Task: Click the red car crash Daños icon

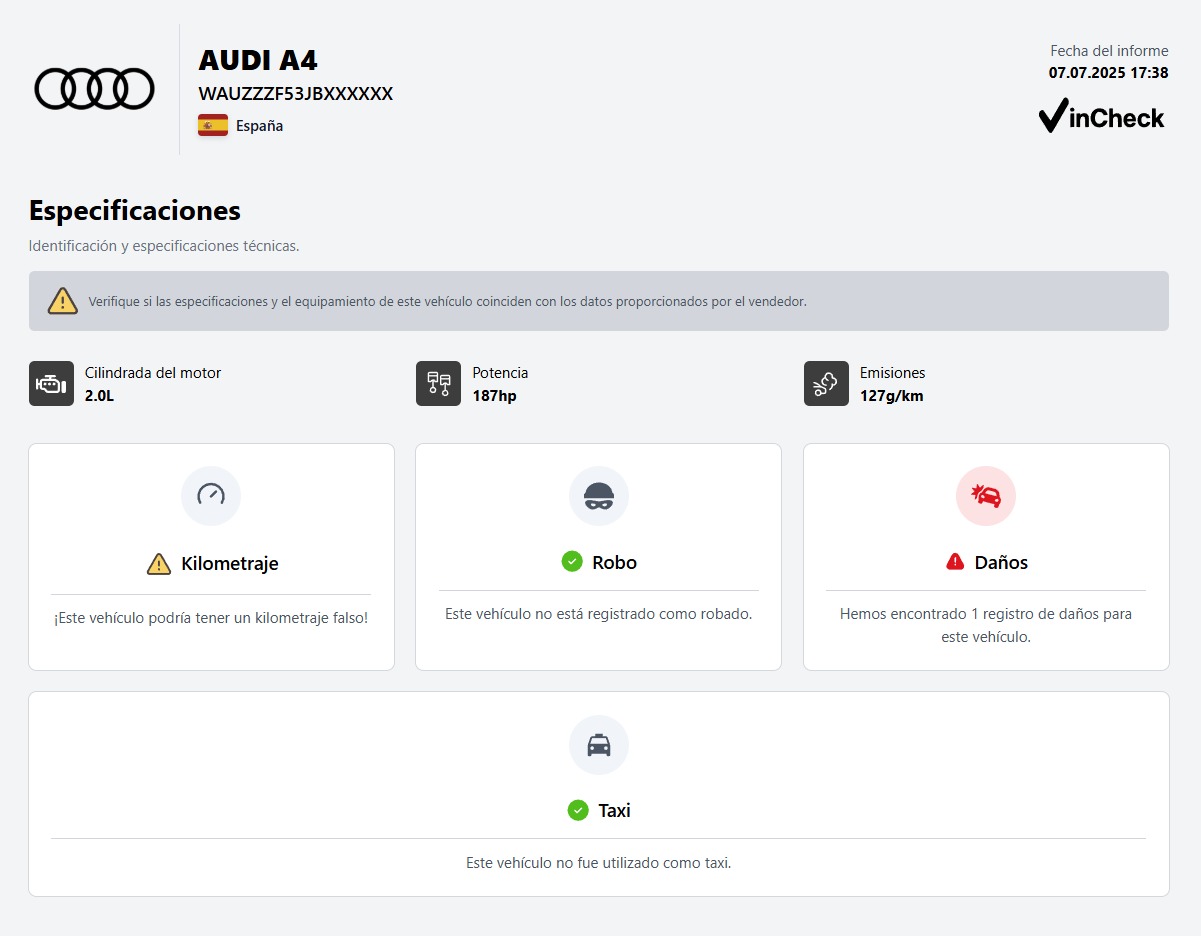Action: coord(985,495)
